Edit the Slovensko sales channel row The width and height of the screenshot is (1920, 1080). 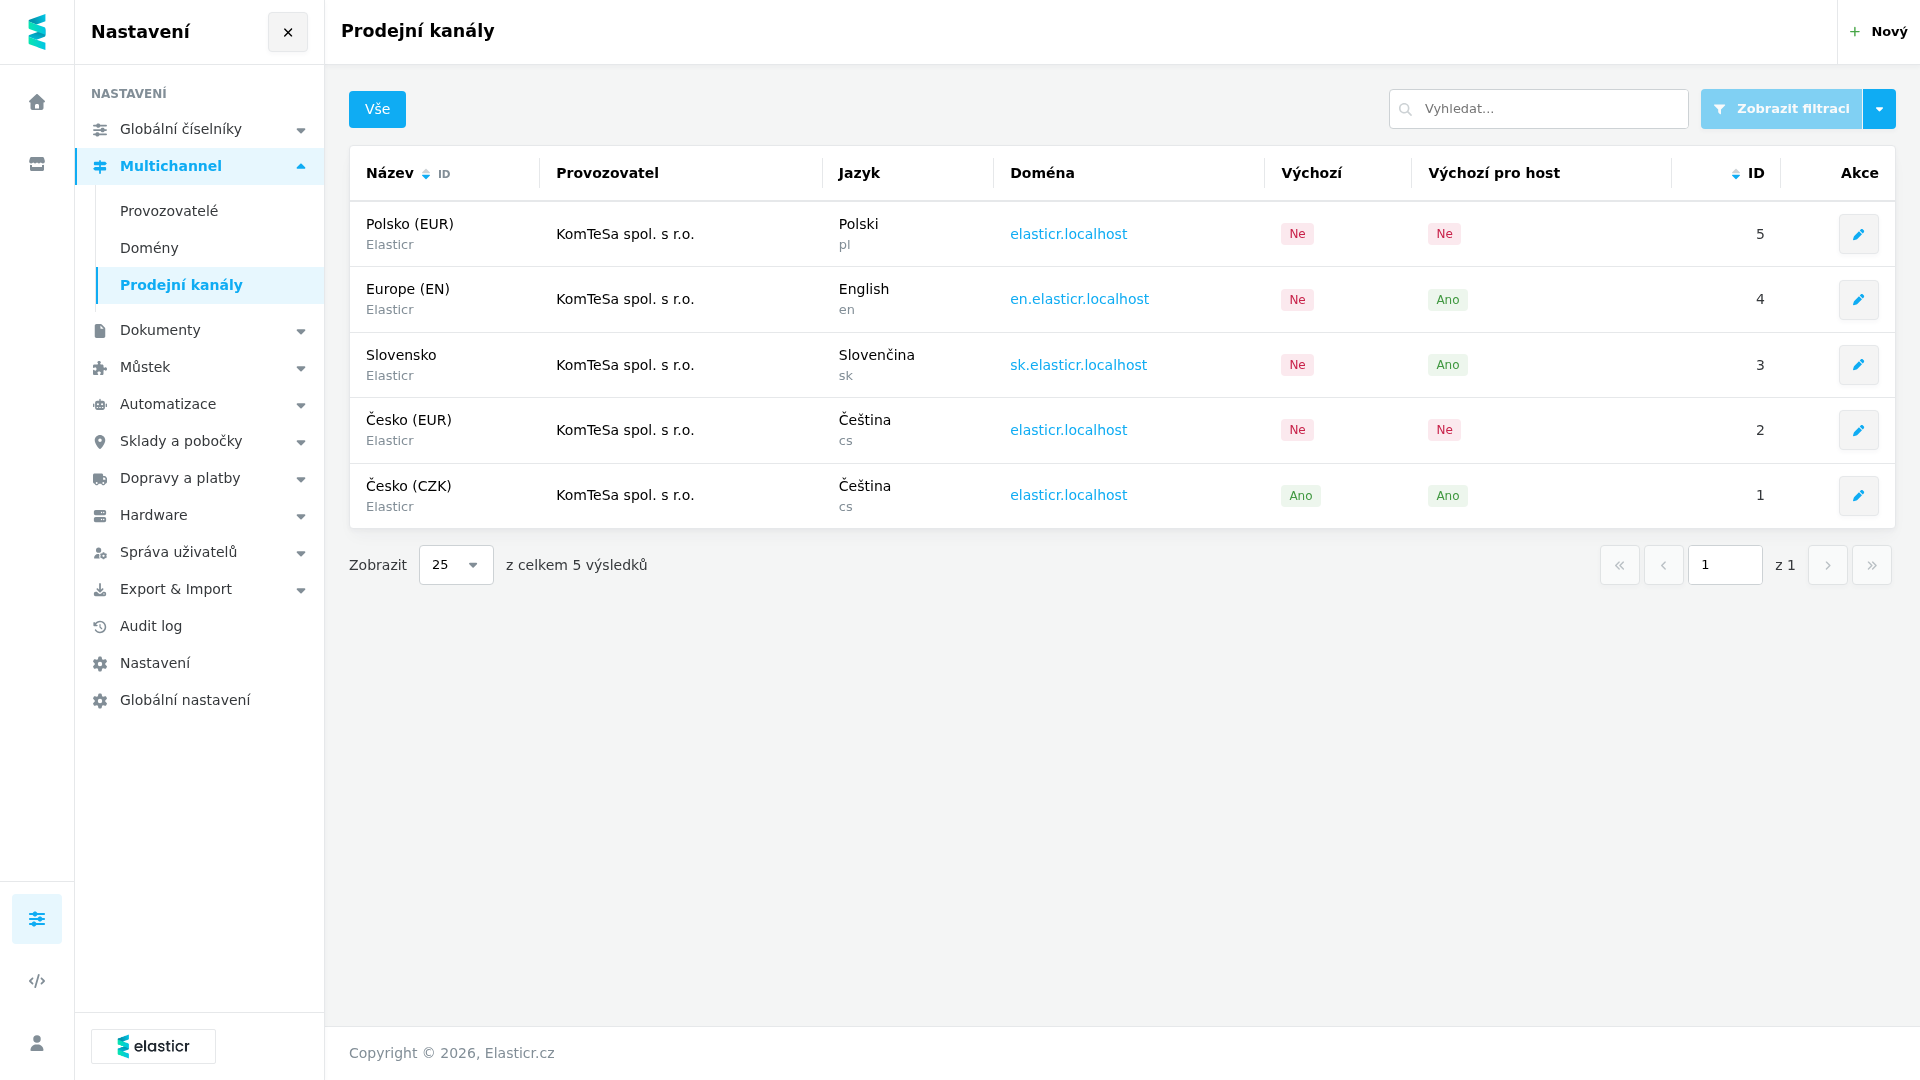[x=1858, y=365]
